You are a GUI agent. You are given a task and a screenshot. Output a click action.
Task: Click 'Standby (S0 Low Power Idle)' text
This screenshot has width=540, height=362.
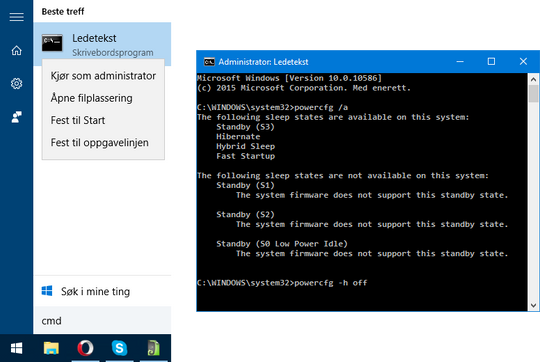coord(282,244)
